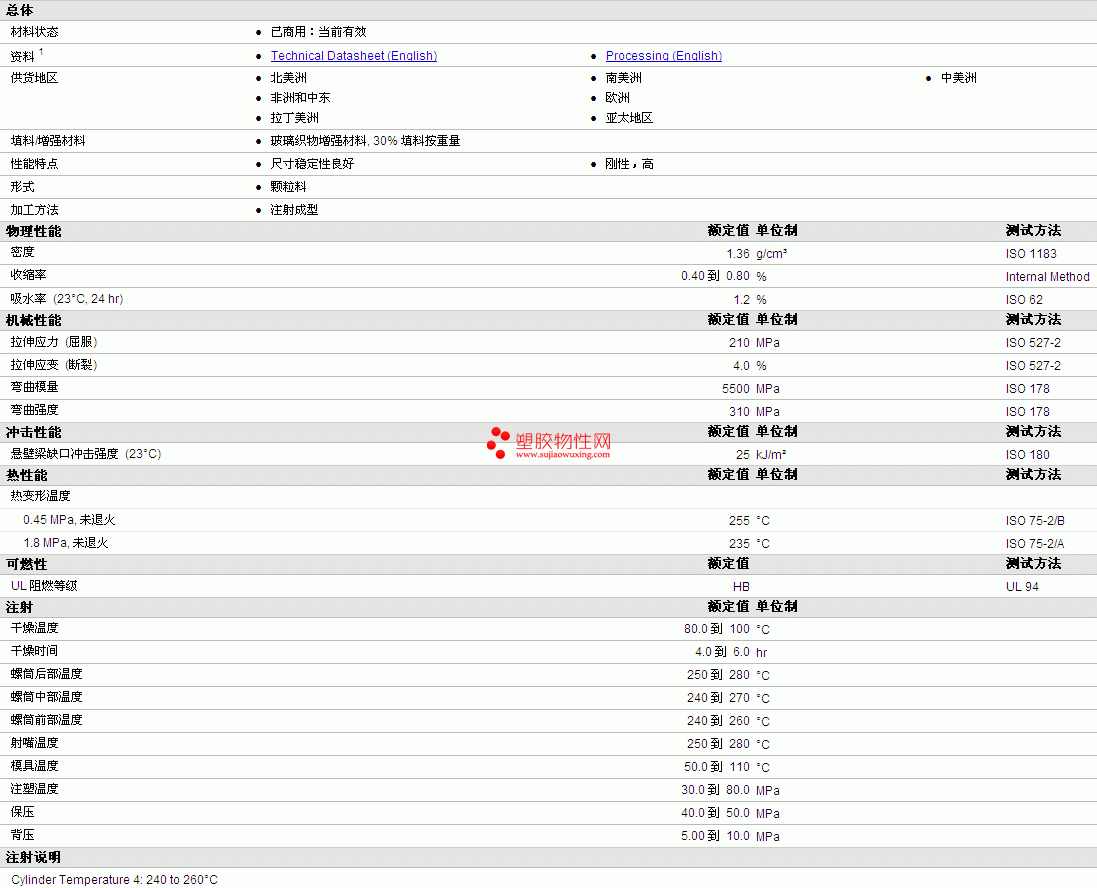Open the Technical Datasheet (English) link
The image size is (1097, 888).
click(x=353, y=56)
